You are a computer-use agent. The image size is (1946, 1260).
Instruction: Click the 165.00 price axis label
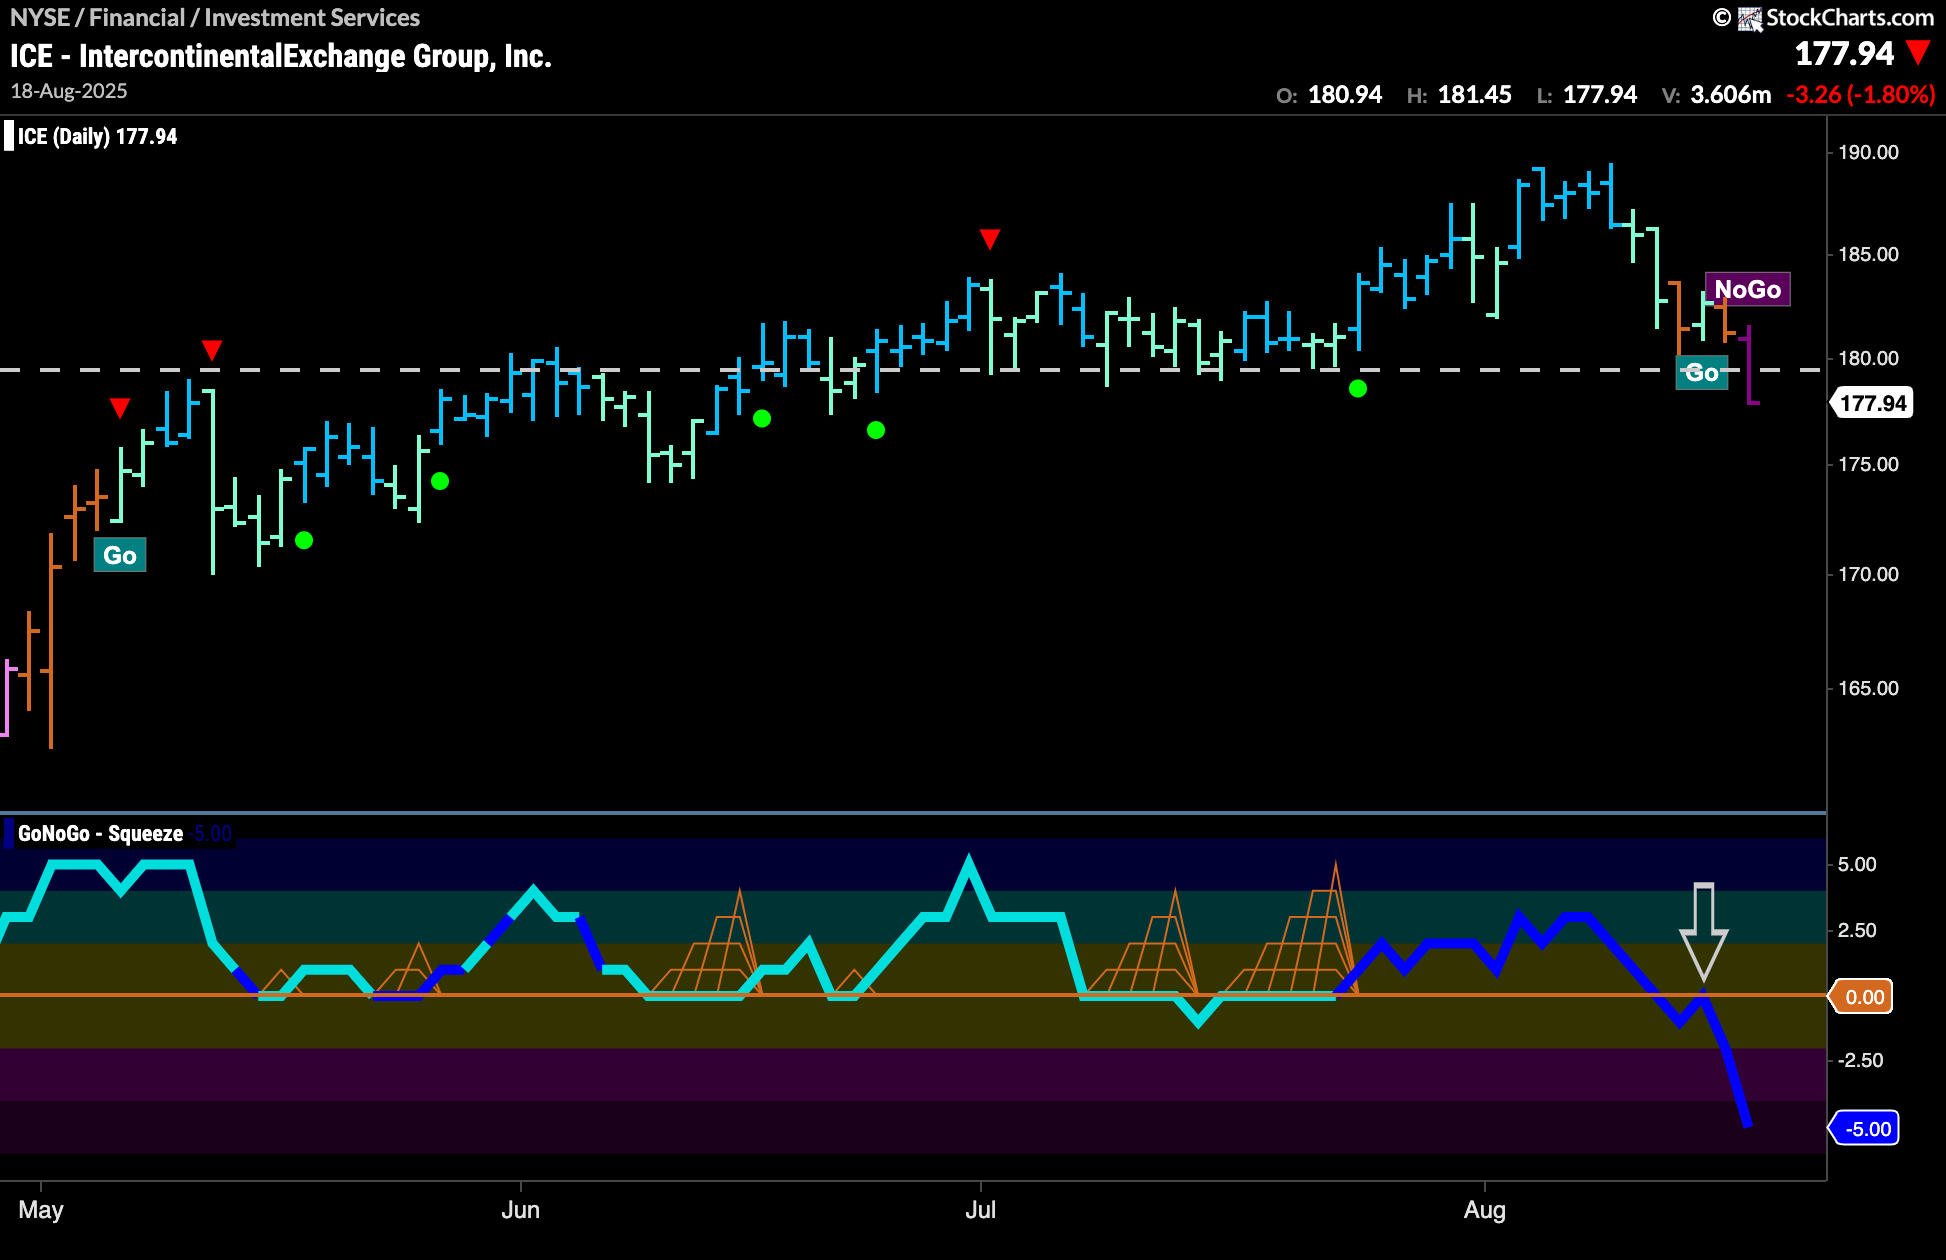coord(1868,688)
